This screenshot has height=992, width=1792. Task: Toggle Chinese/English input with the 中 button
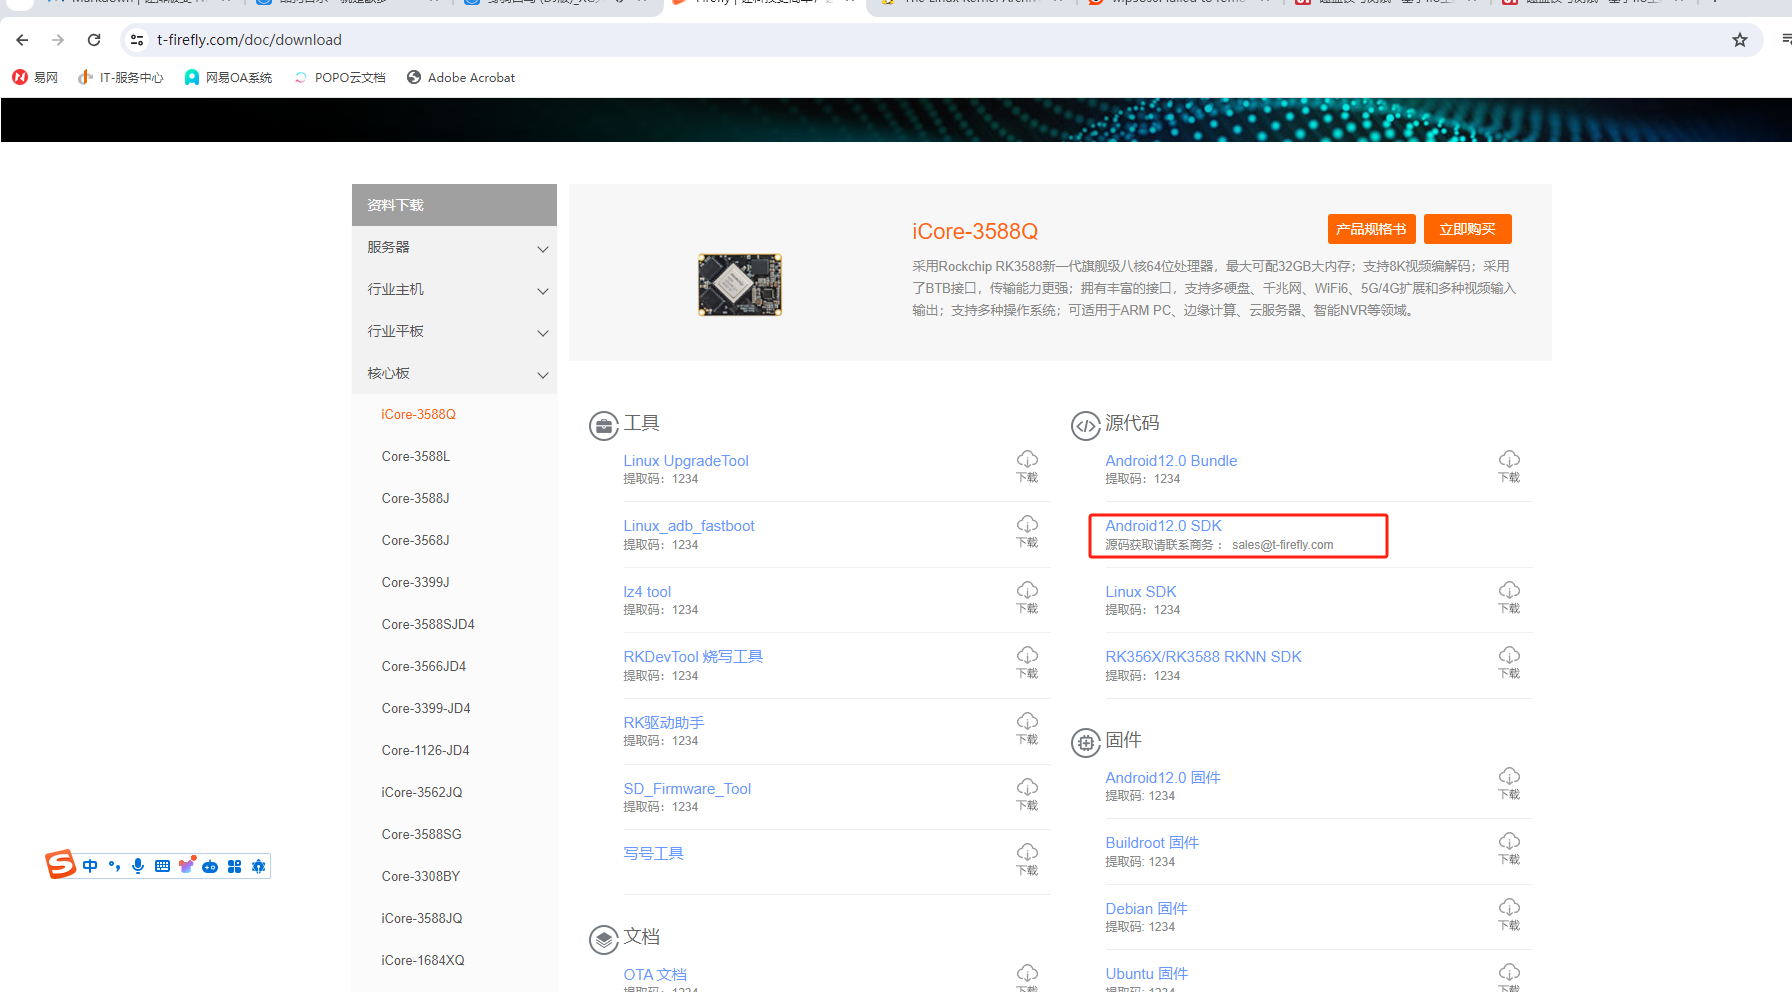[x=90, y=866]
